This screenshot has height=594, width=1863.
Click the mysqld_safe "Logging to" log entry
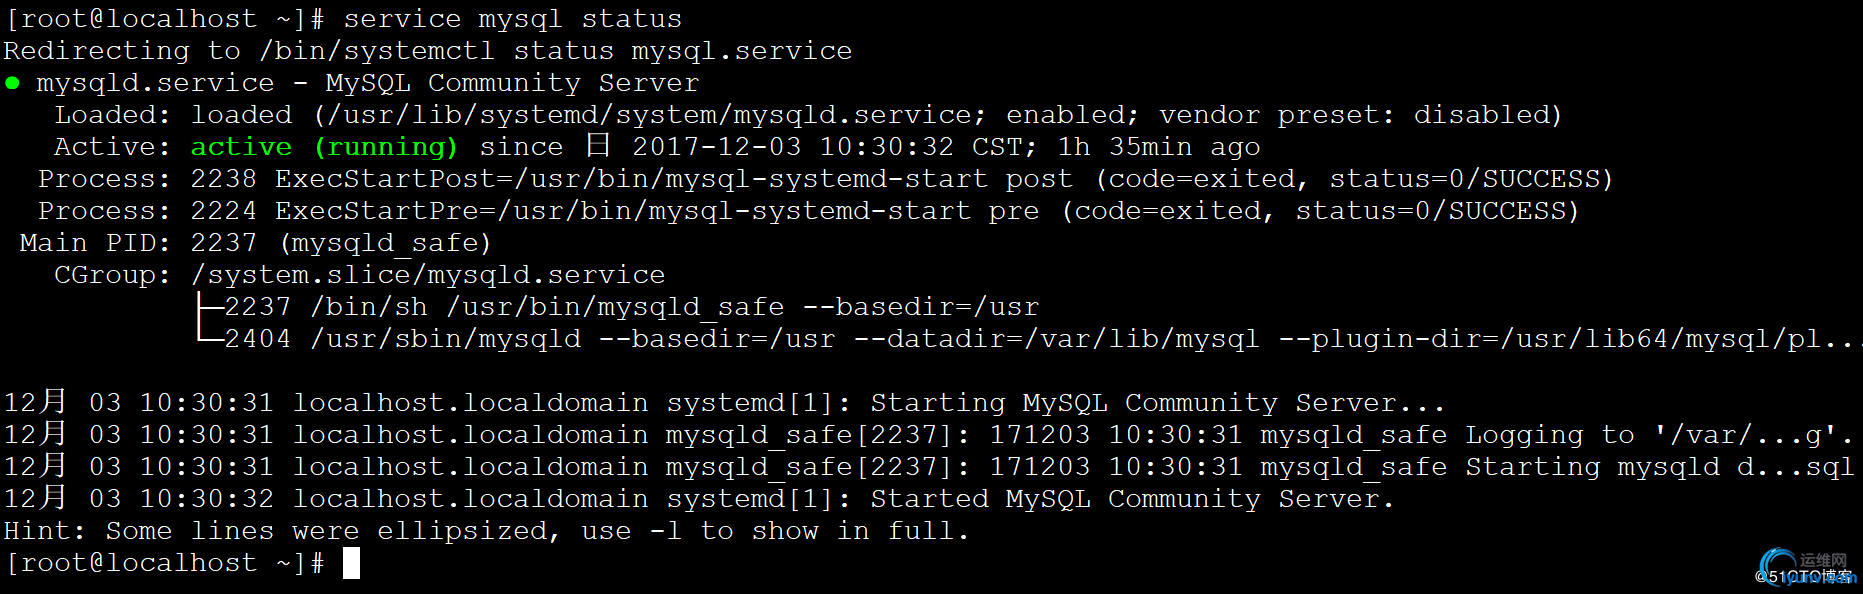tap(928, 435)
